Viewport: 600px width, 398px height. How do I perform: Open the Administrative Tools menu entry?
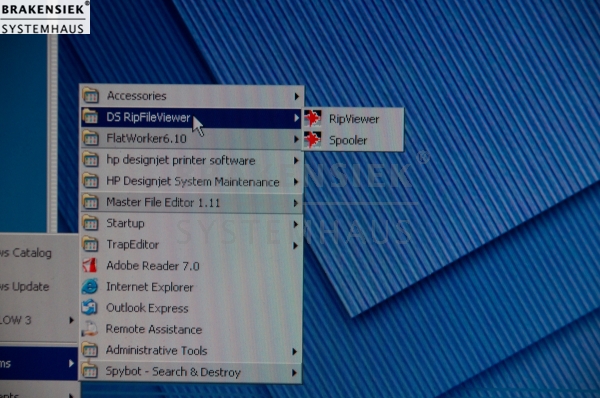tap(191, 351)
